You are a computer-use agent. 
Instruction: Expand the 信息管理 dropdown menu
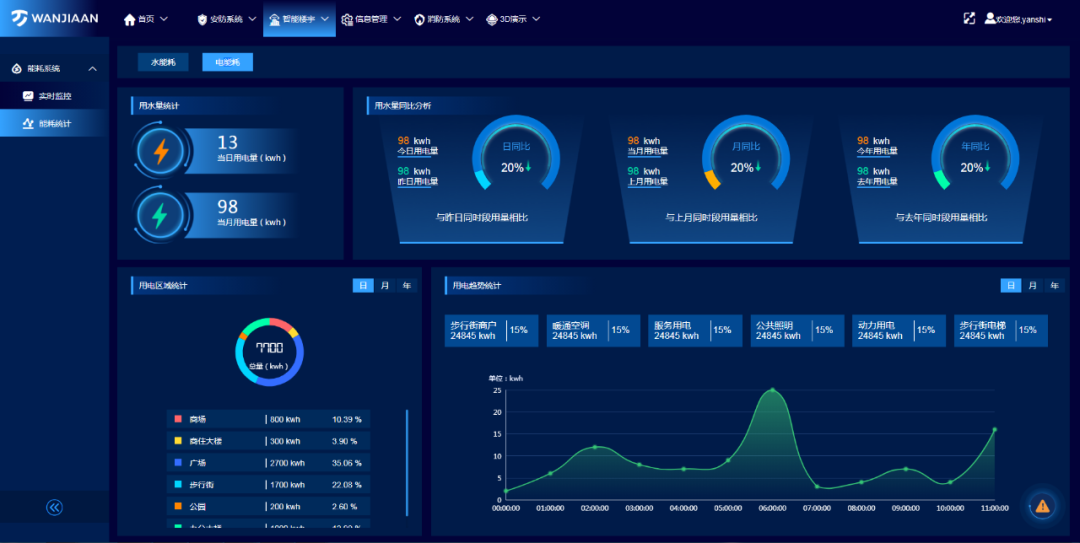click(397, 19)
